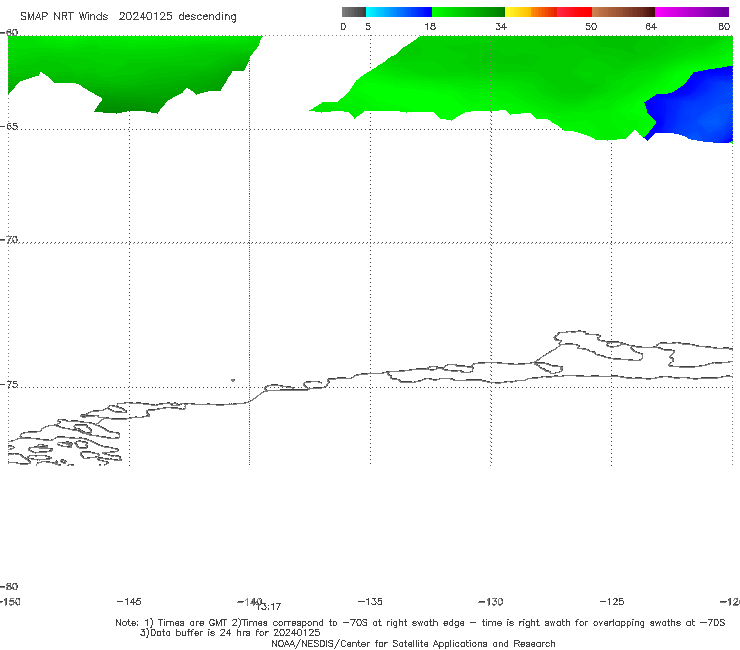740x650 pixels.
Task: Click the color bar label 5
Action: [368, 27]
